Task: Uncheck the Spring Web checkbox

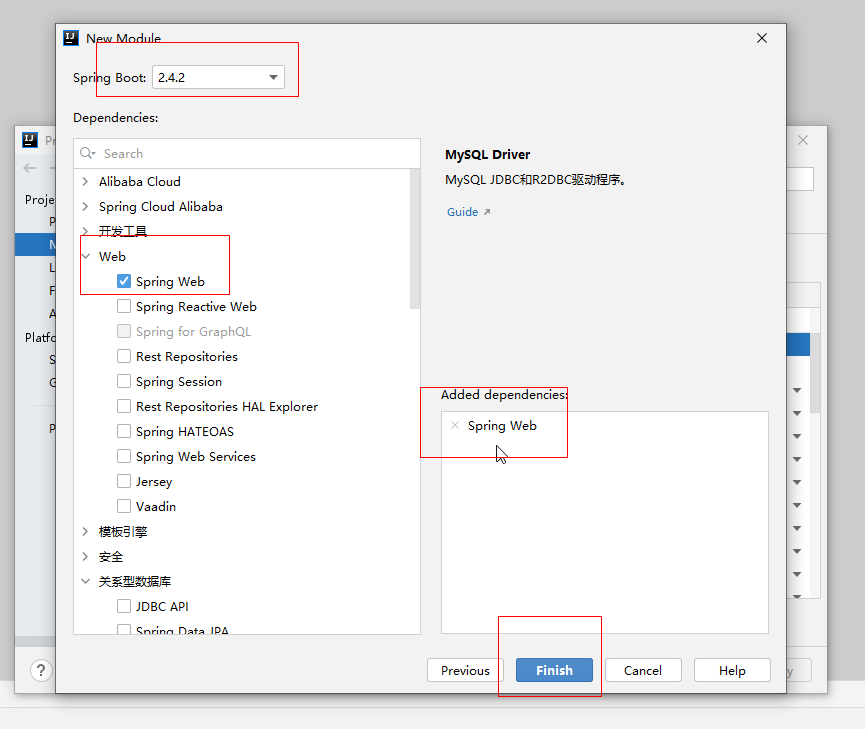Action: coord(124,281)
